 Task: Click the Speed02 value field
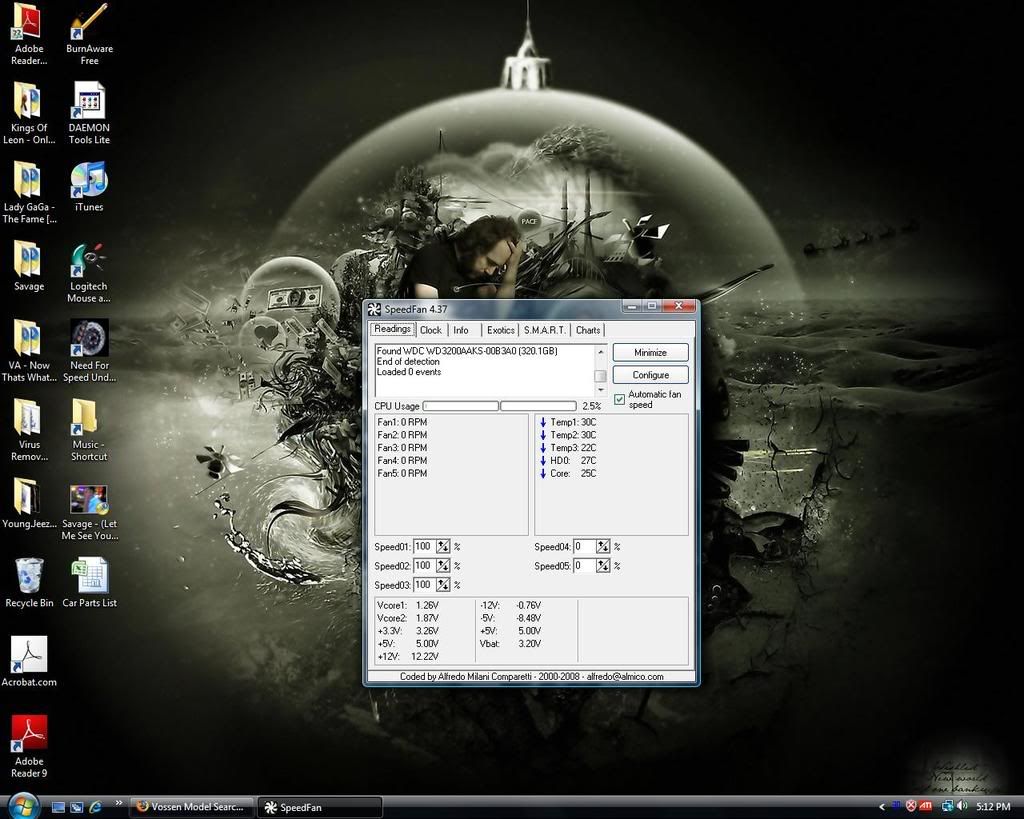pyautogui.click(x=425, y=566)
